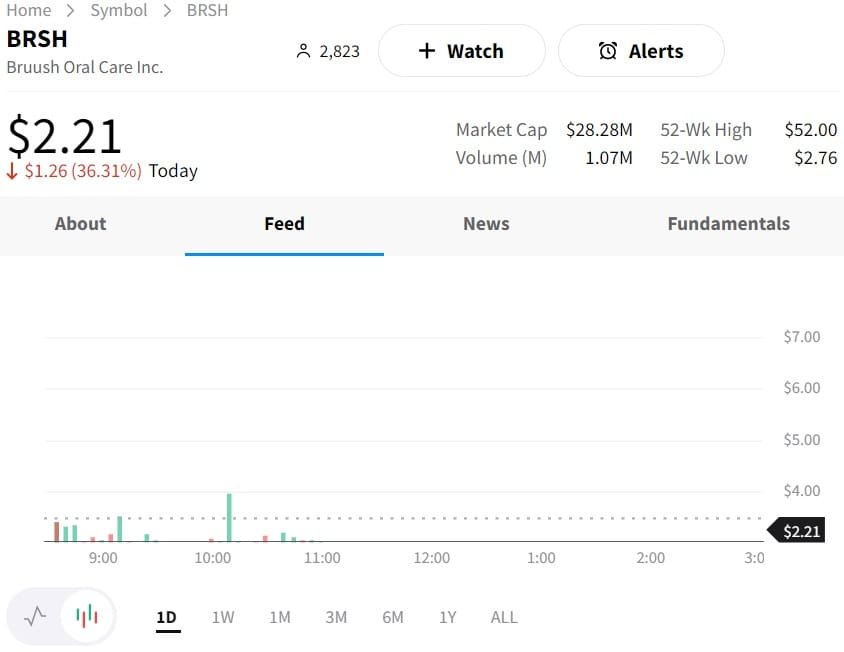This screenshot has height=652, width=844.
Task: Select the 1D time range
Action: [x=166, y=617]
